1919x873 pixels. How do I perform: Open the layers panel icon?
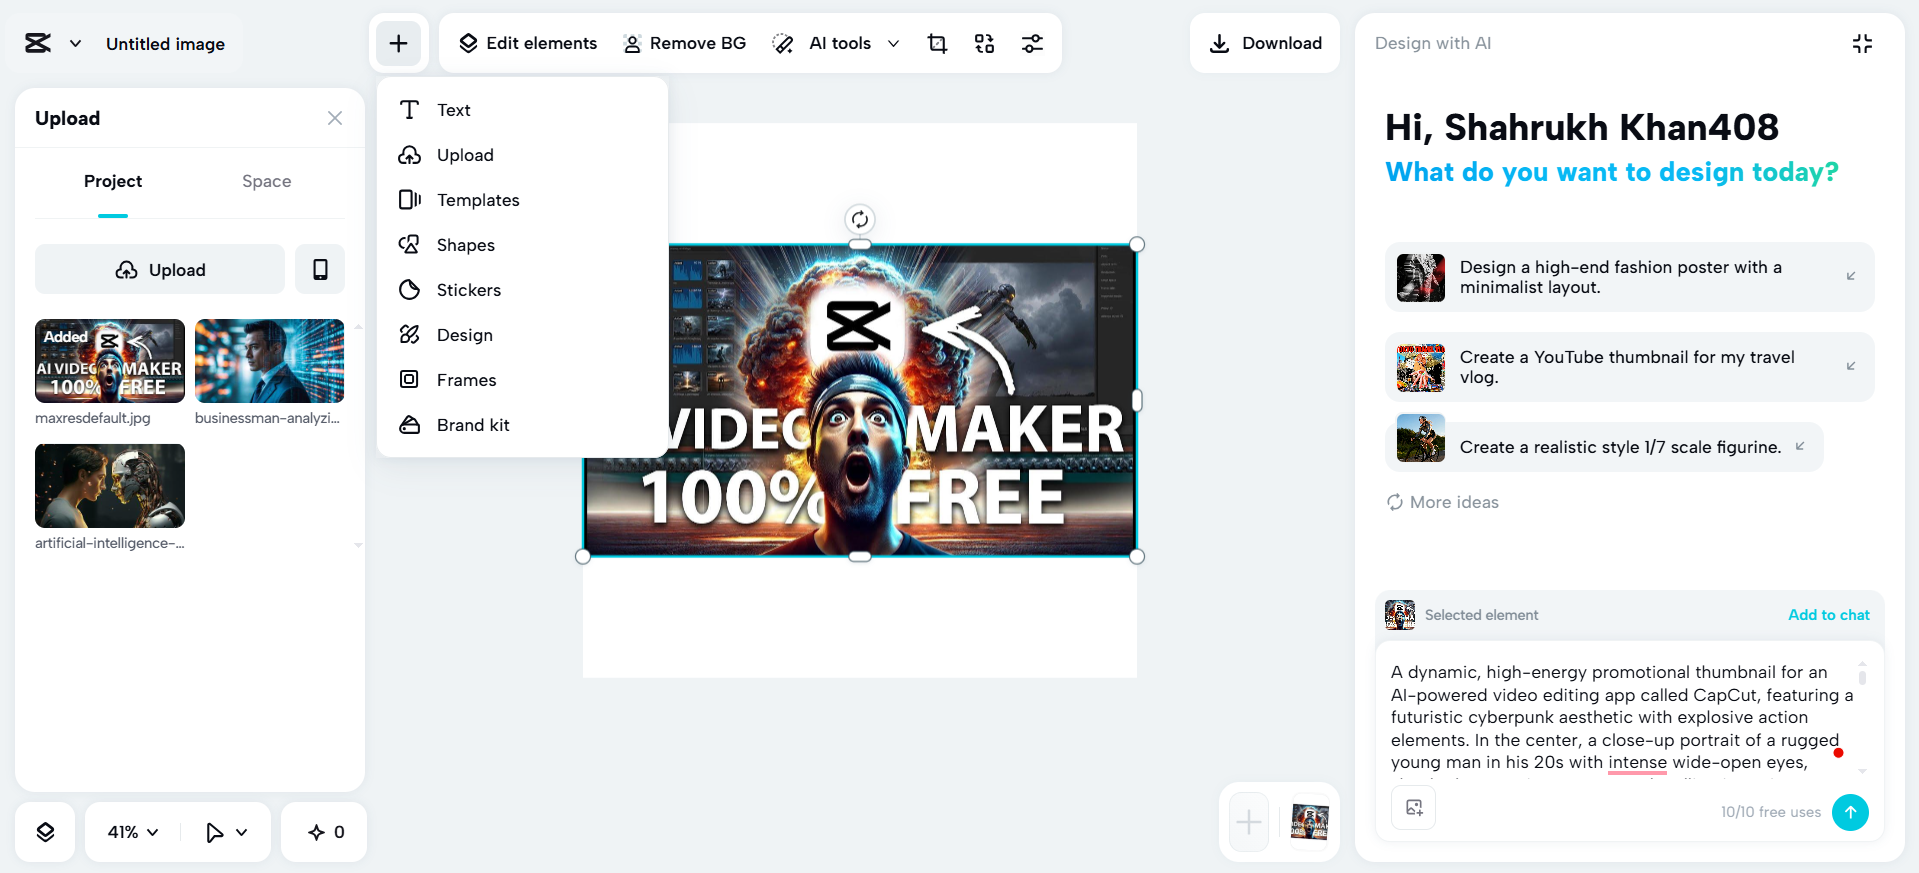coord(45,832)
